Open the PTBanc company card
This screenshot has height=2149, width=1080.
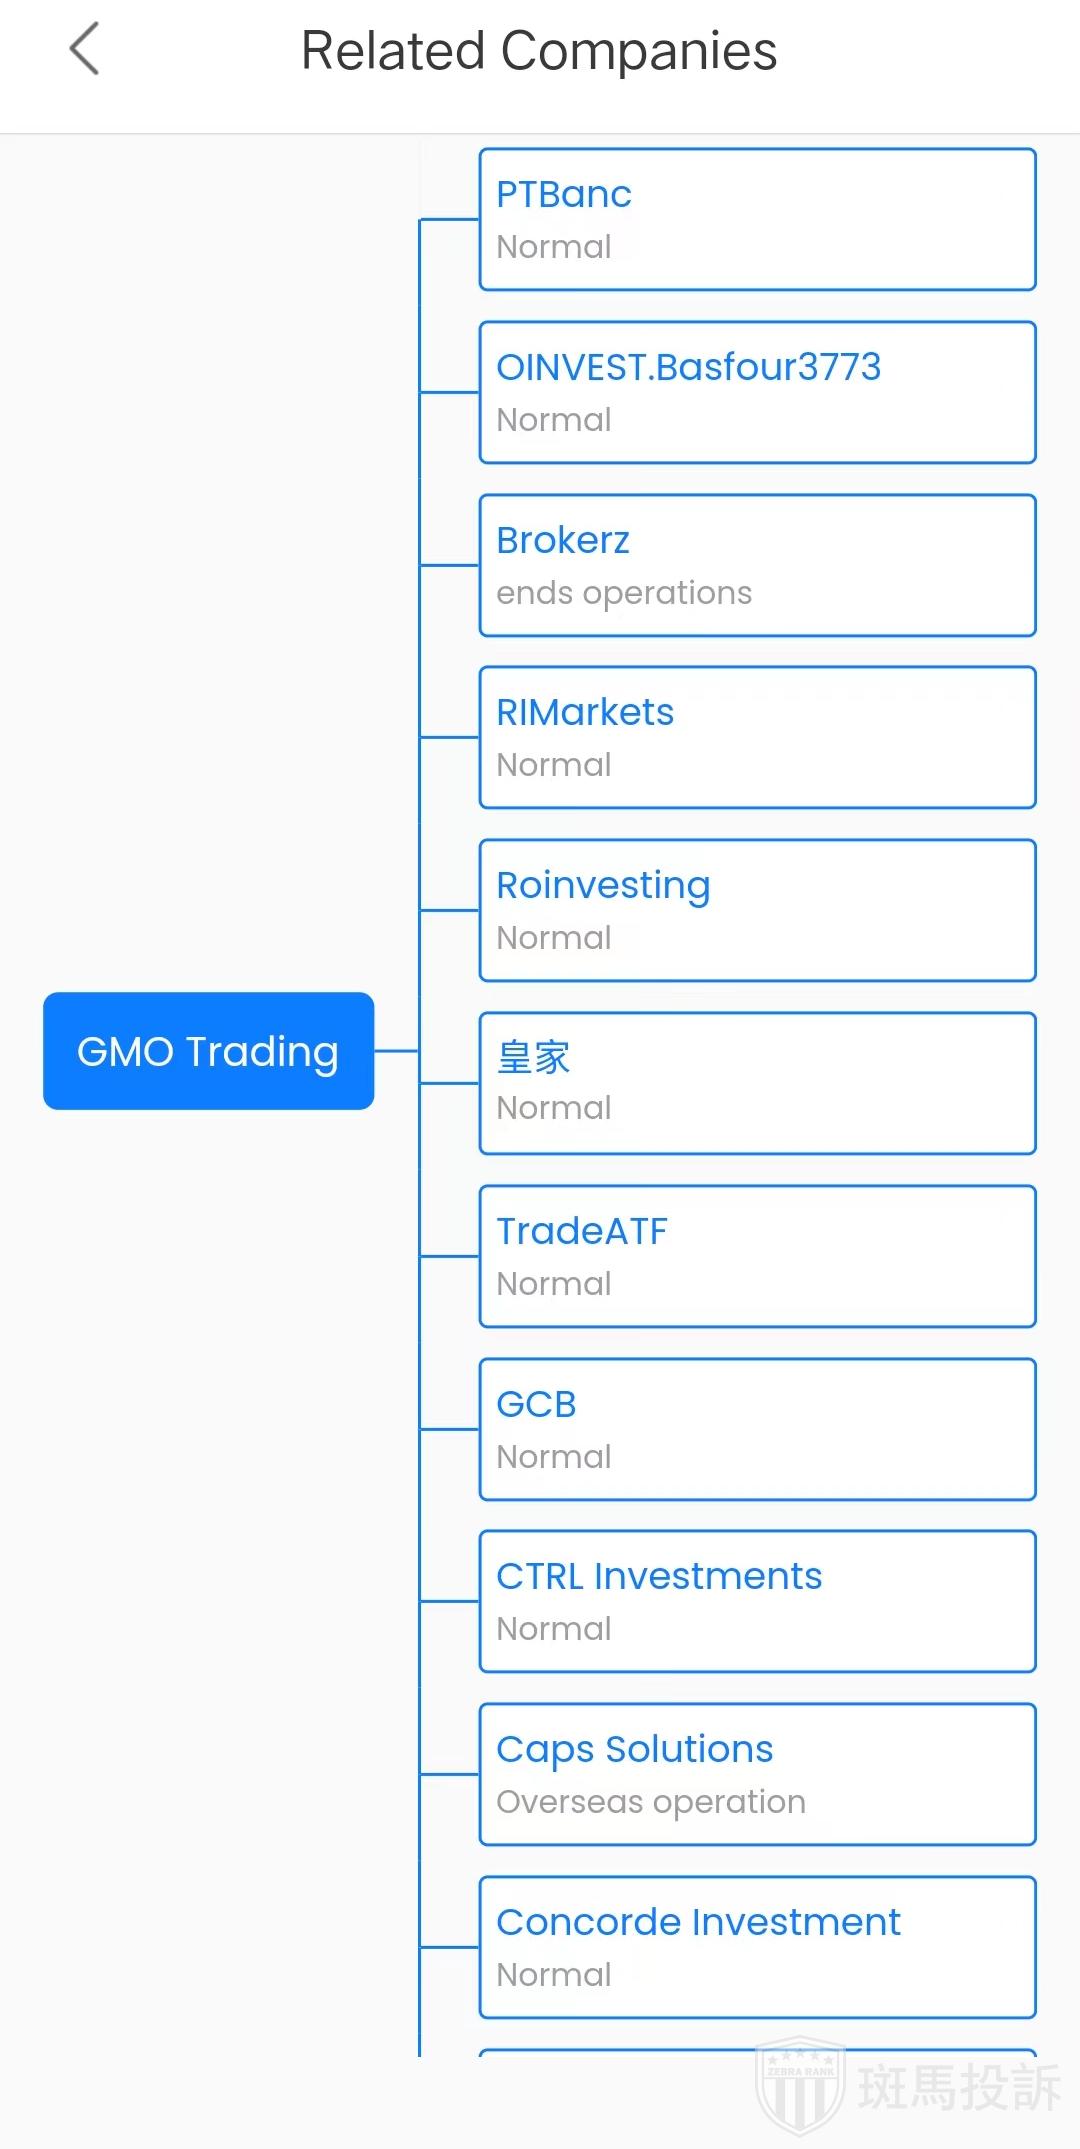757,220
